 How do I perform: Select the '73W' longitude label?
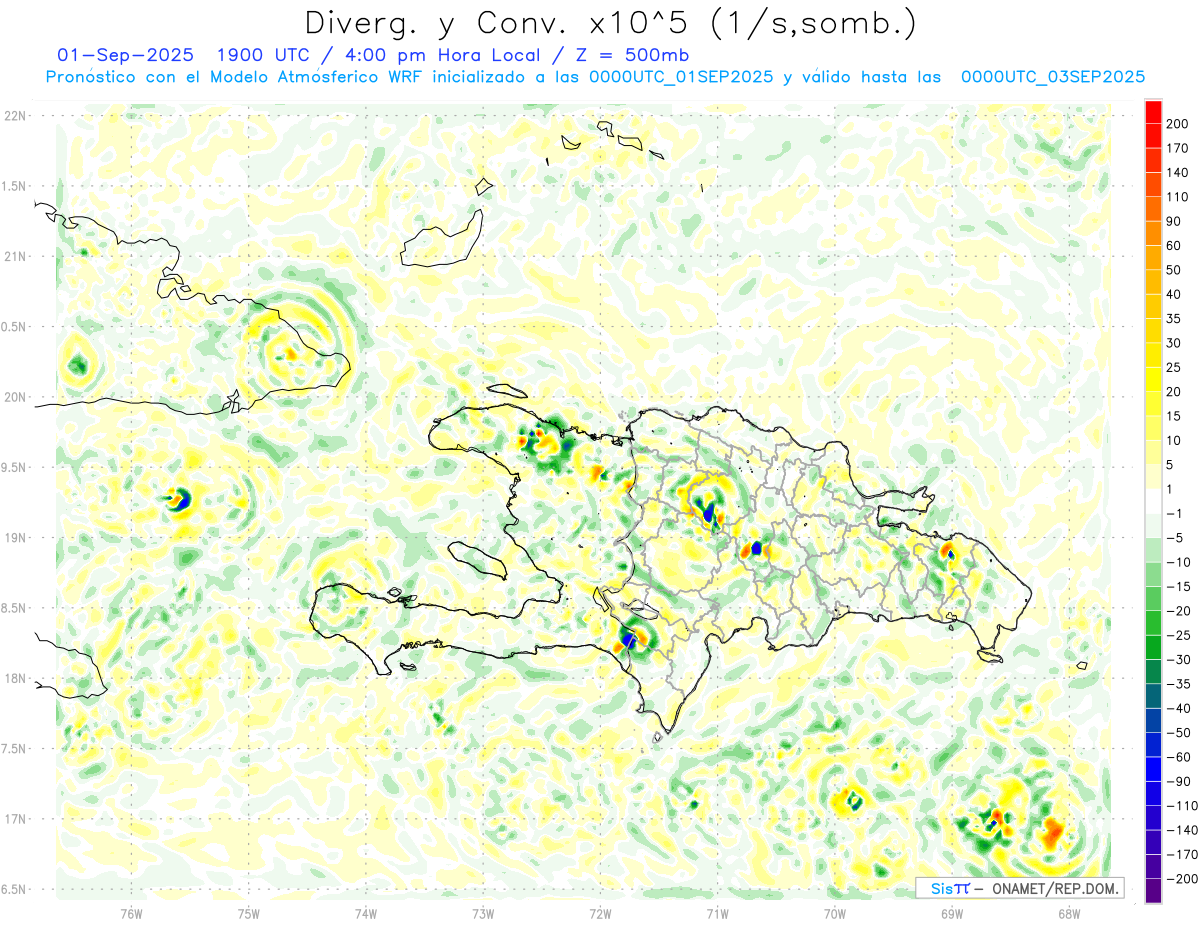coord(483,913)
